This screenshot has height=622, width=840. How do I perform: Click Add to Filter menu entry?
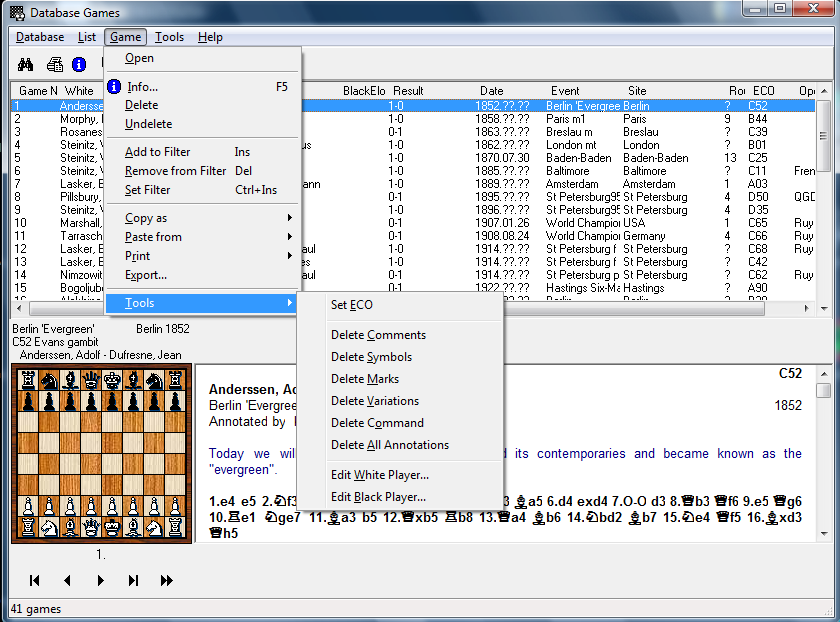point(157,152)
